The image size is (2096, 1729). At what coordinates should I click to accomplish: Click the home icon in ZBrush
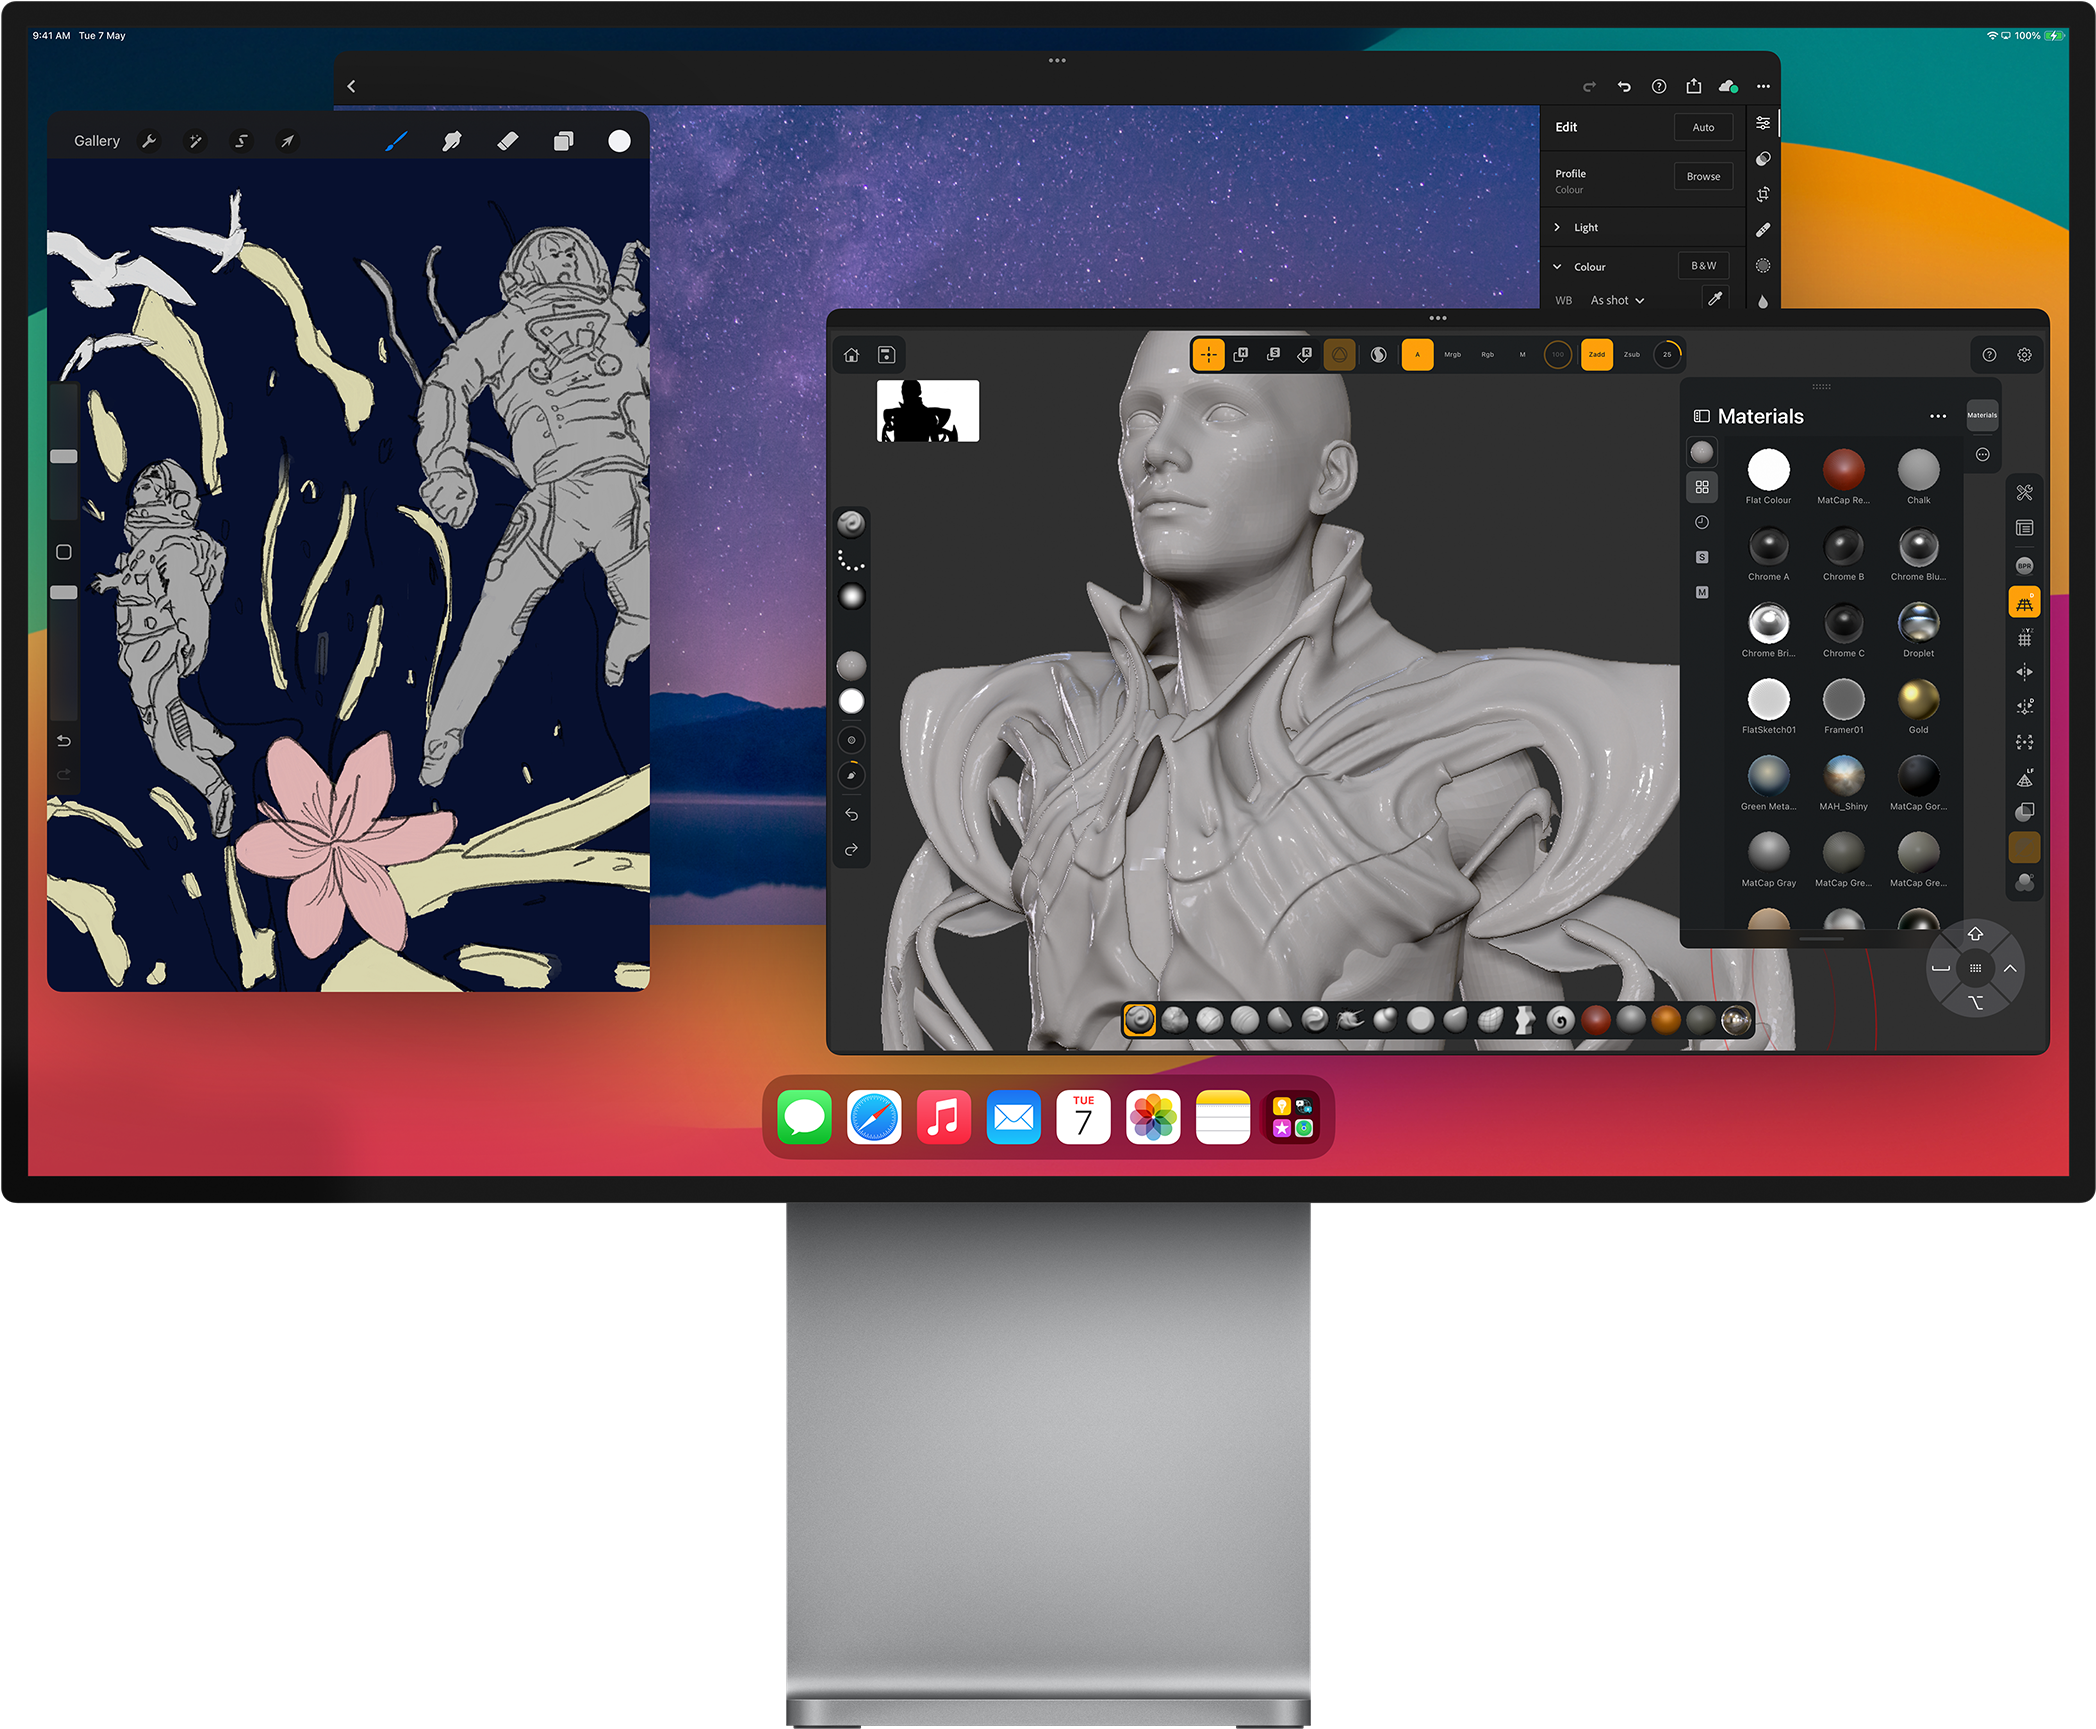pos(851,355)
